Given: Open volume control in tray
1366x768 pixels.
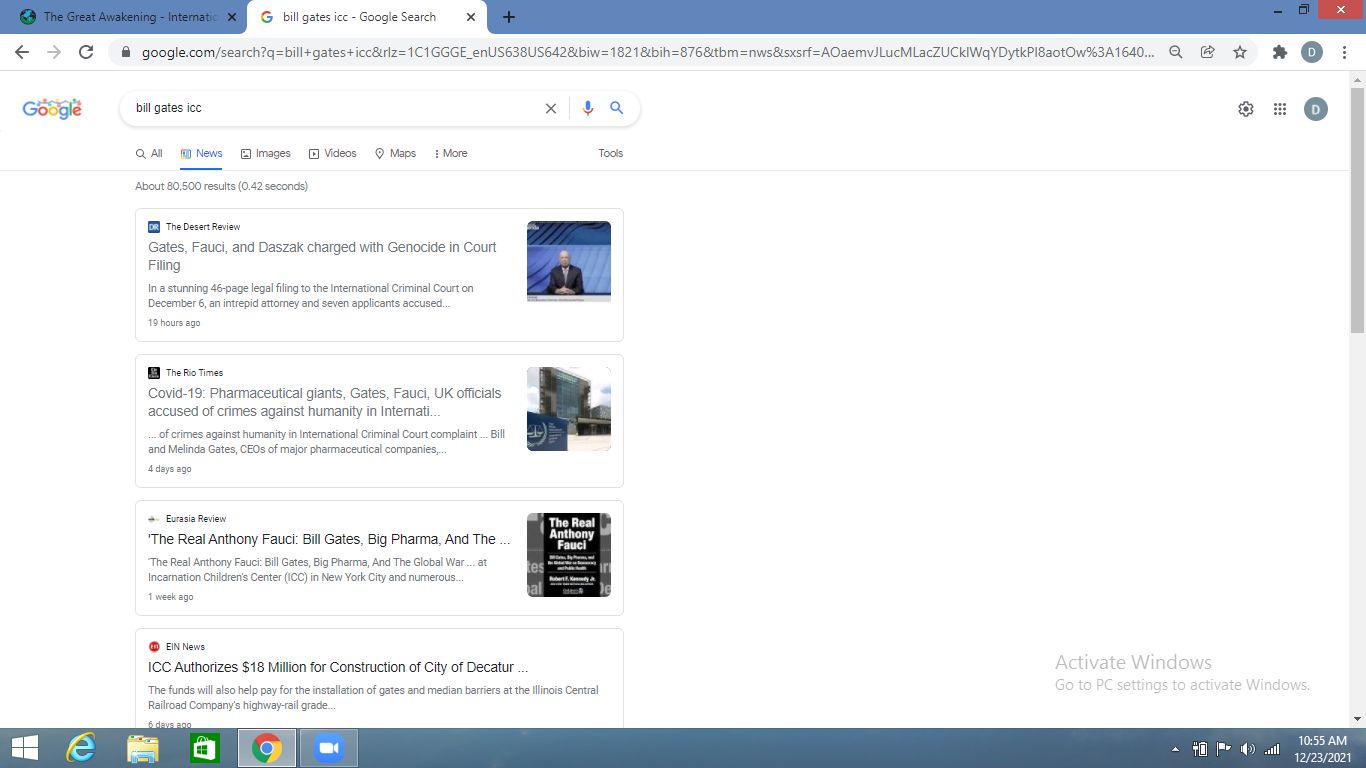Looking at the screenshot, I should click(x=1247, y=748).
